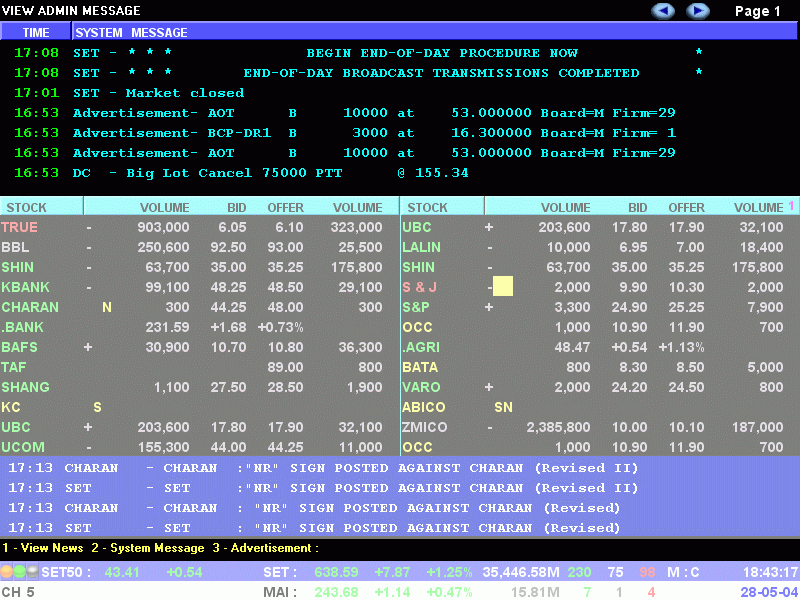
Task: Select the Big Lot Cancel 75000 PTT message
Action: coord(241,173)
